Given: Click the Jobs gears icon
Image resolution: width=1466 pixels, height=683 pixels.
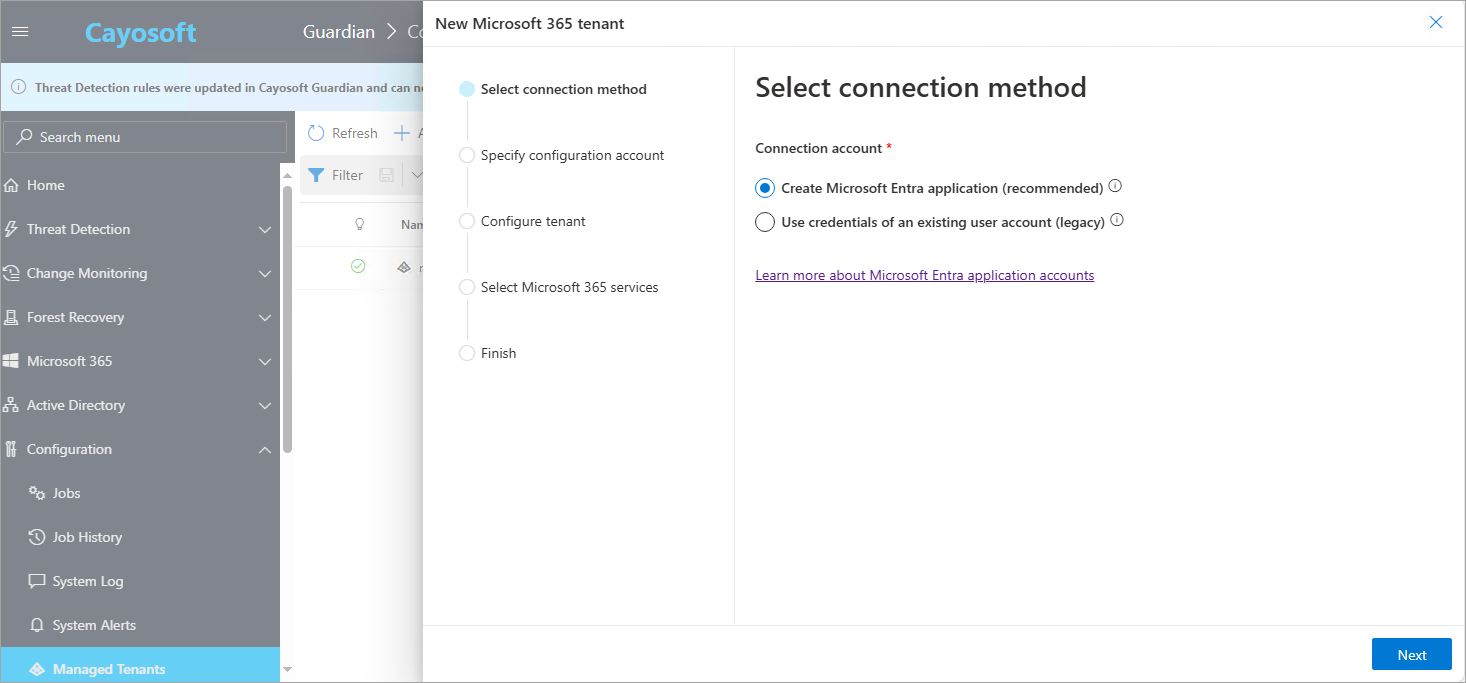Looking at the screenshot, I should point(37,493).
